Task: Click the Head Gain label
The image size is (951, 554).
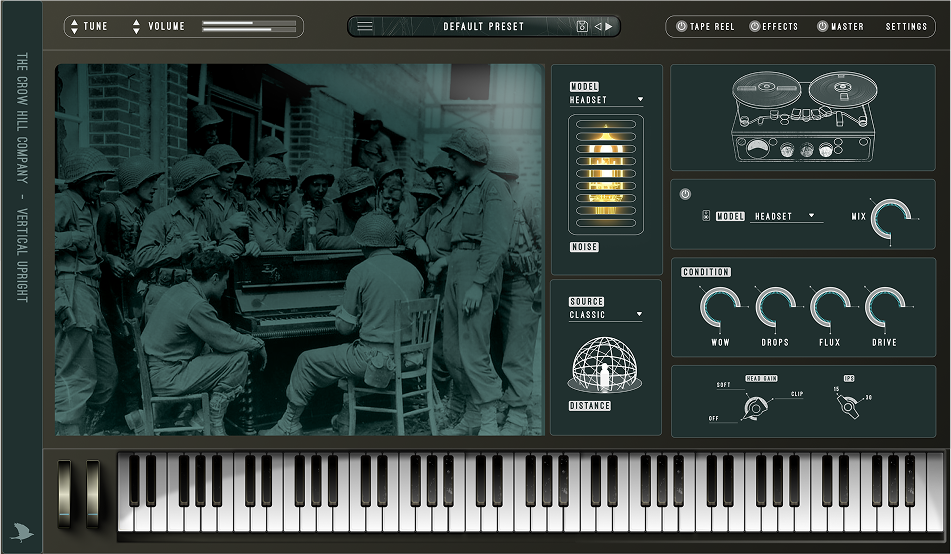Action: tap(761, 379)
